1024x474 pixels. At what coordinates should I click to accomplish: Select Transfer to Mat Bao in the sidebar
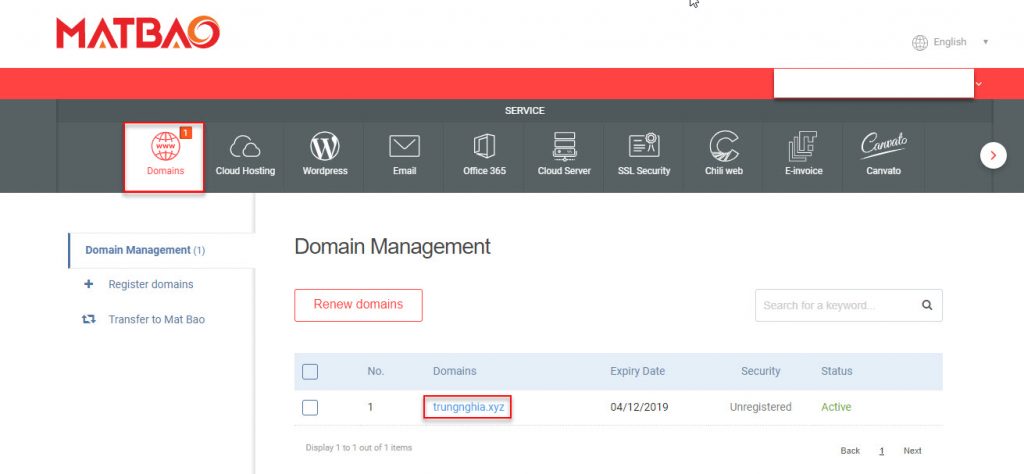point(157,319)
